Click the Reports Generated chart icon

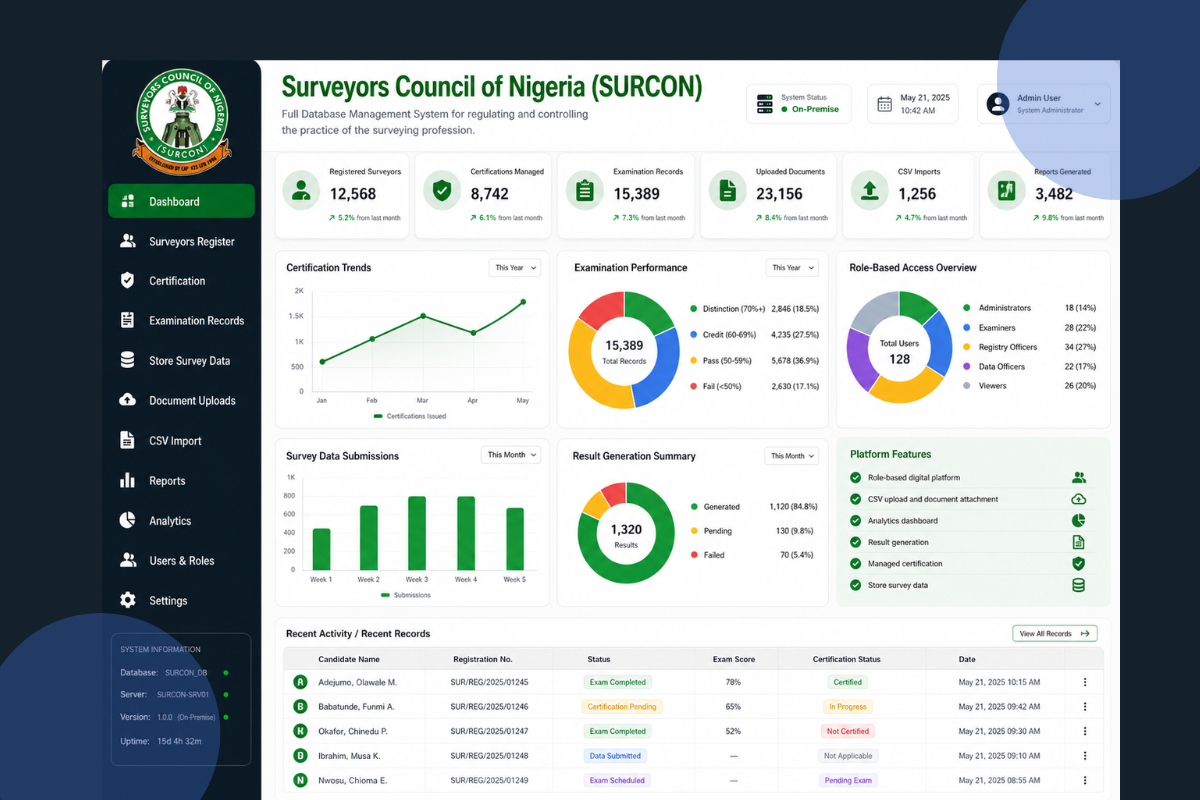(x=1006, y=190)
